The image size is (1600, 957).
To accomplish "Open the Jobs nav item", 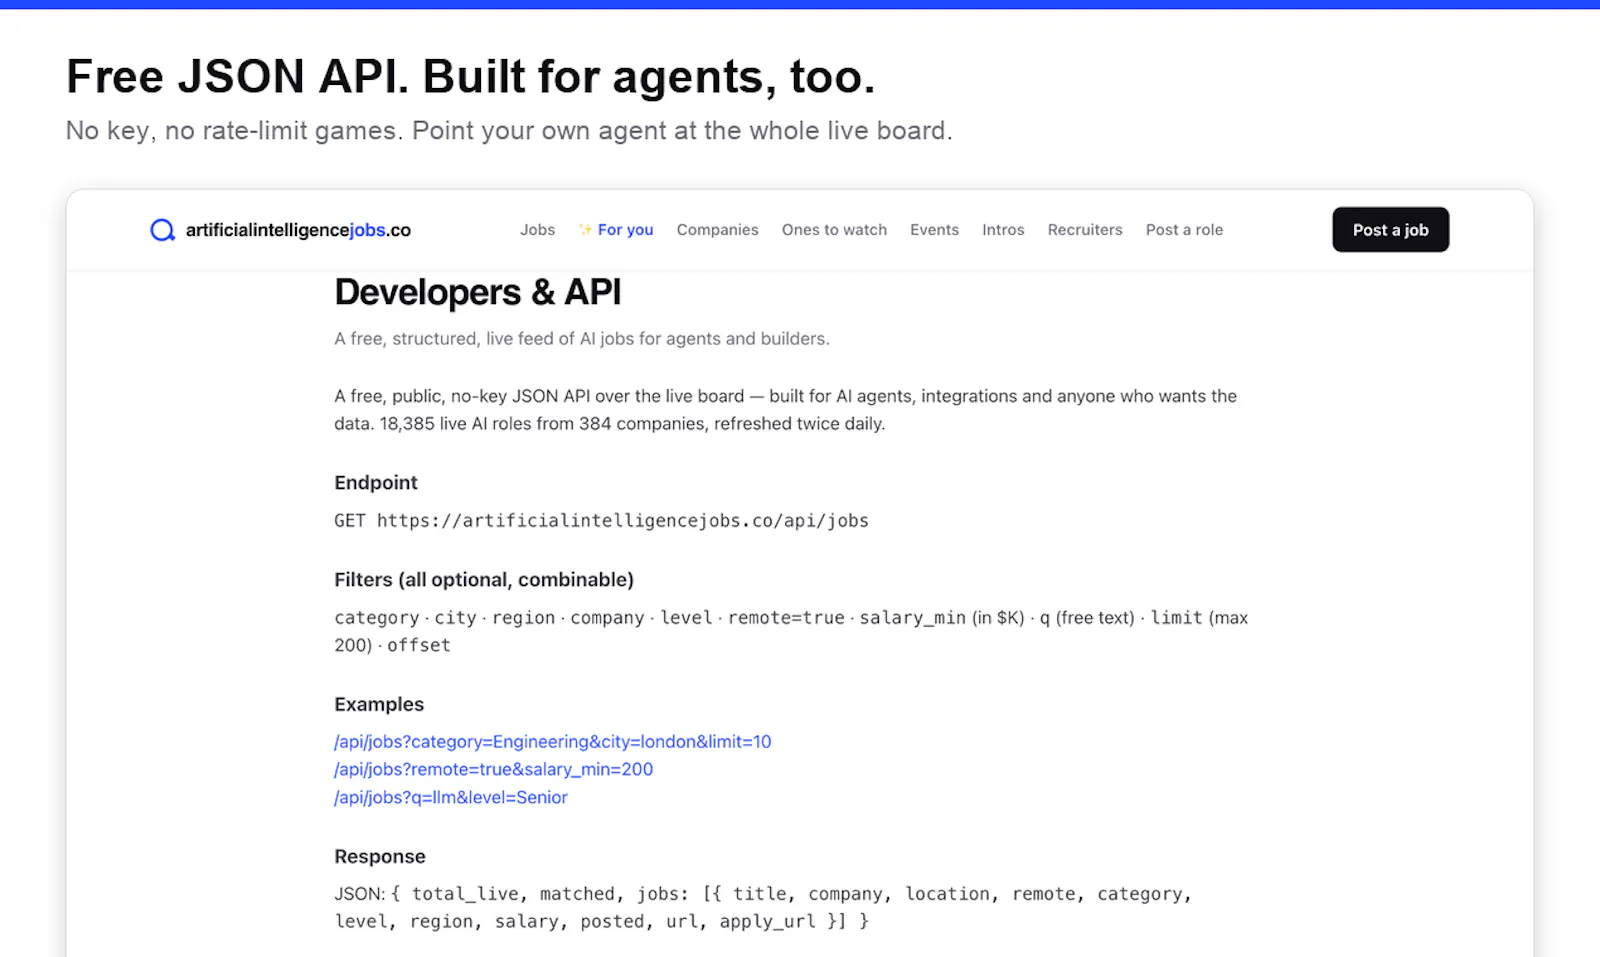I will [x=537, y=230].
